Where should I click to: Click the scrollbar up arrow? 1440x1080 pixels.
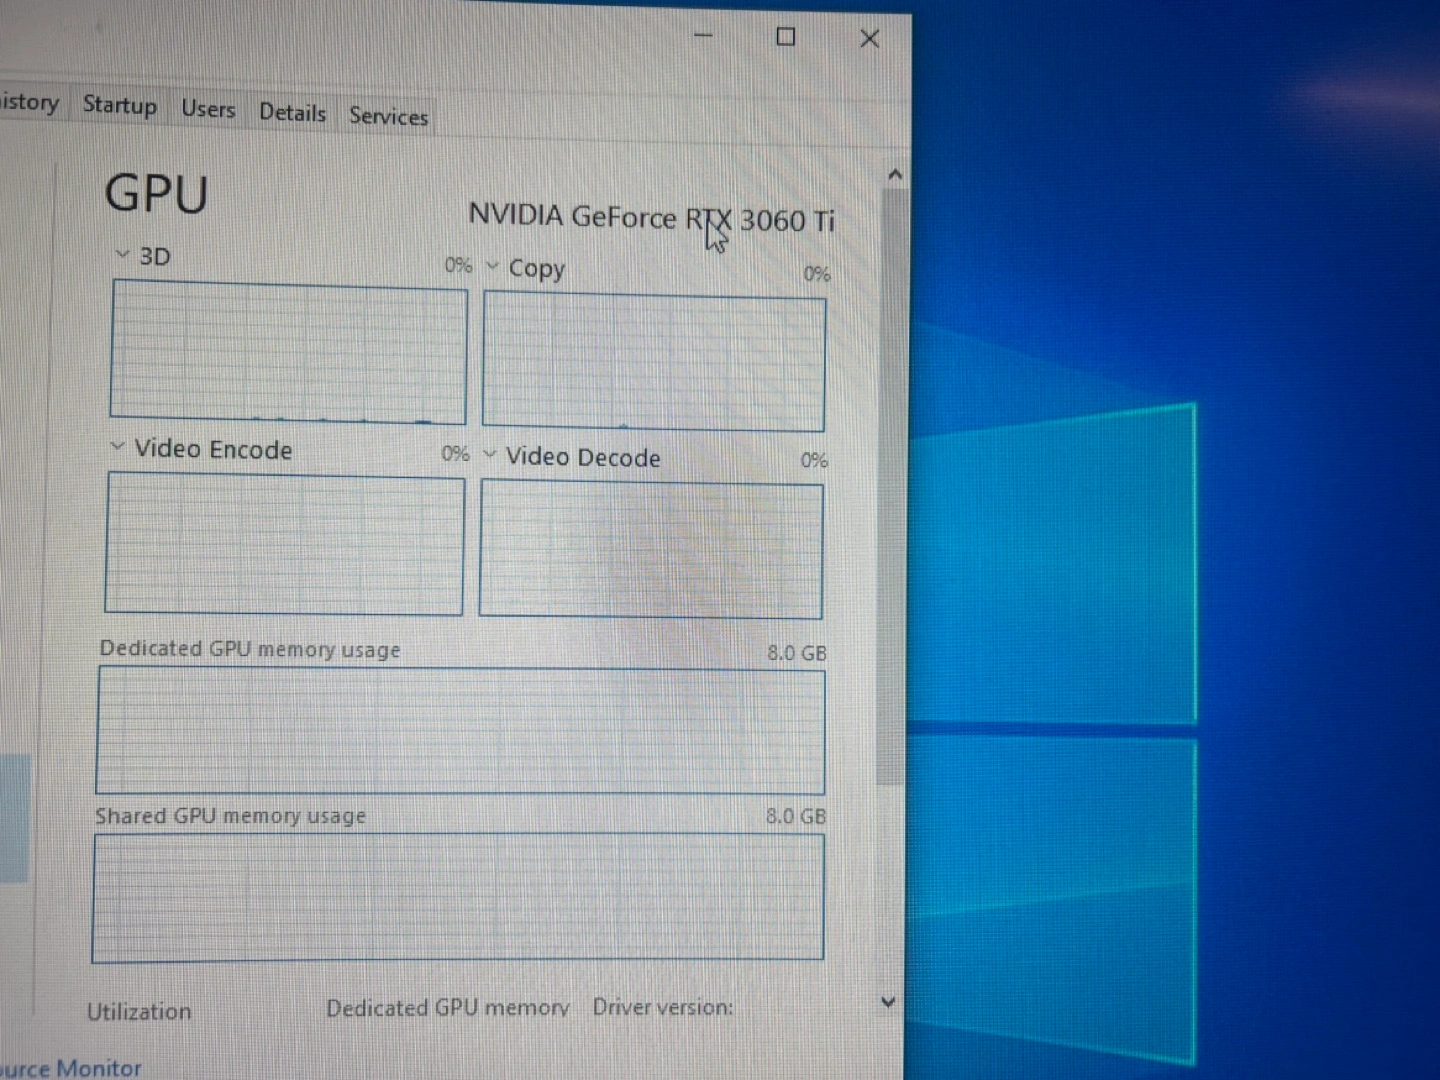(x=895, y=175)
